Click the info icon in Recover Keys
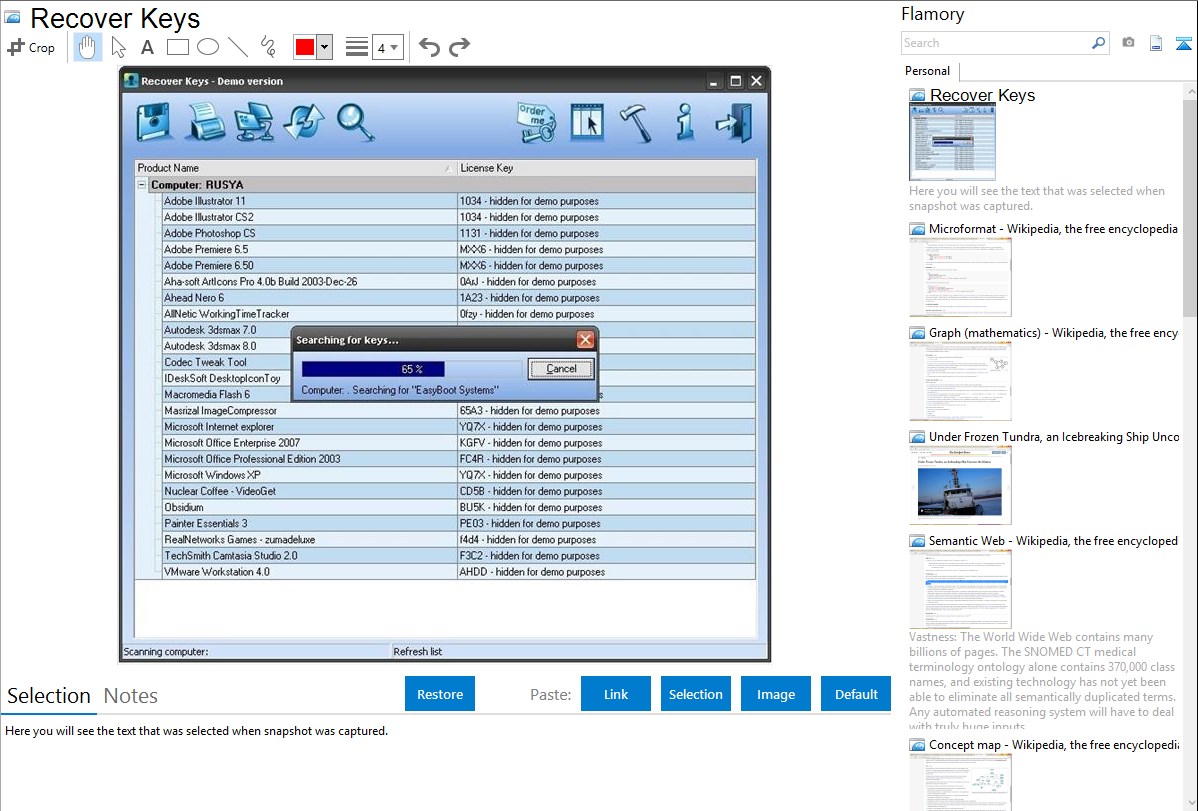The image size is (1198, 811). pos(685,122)
